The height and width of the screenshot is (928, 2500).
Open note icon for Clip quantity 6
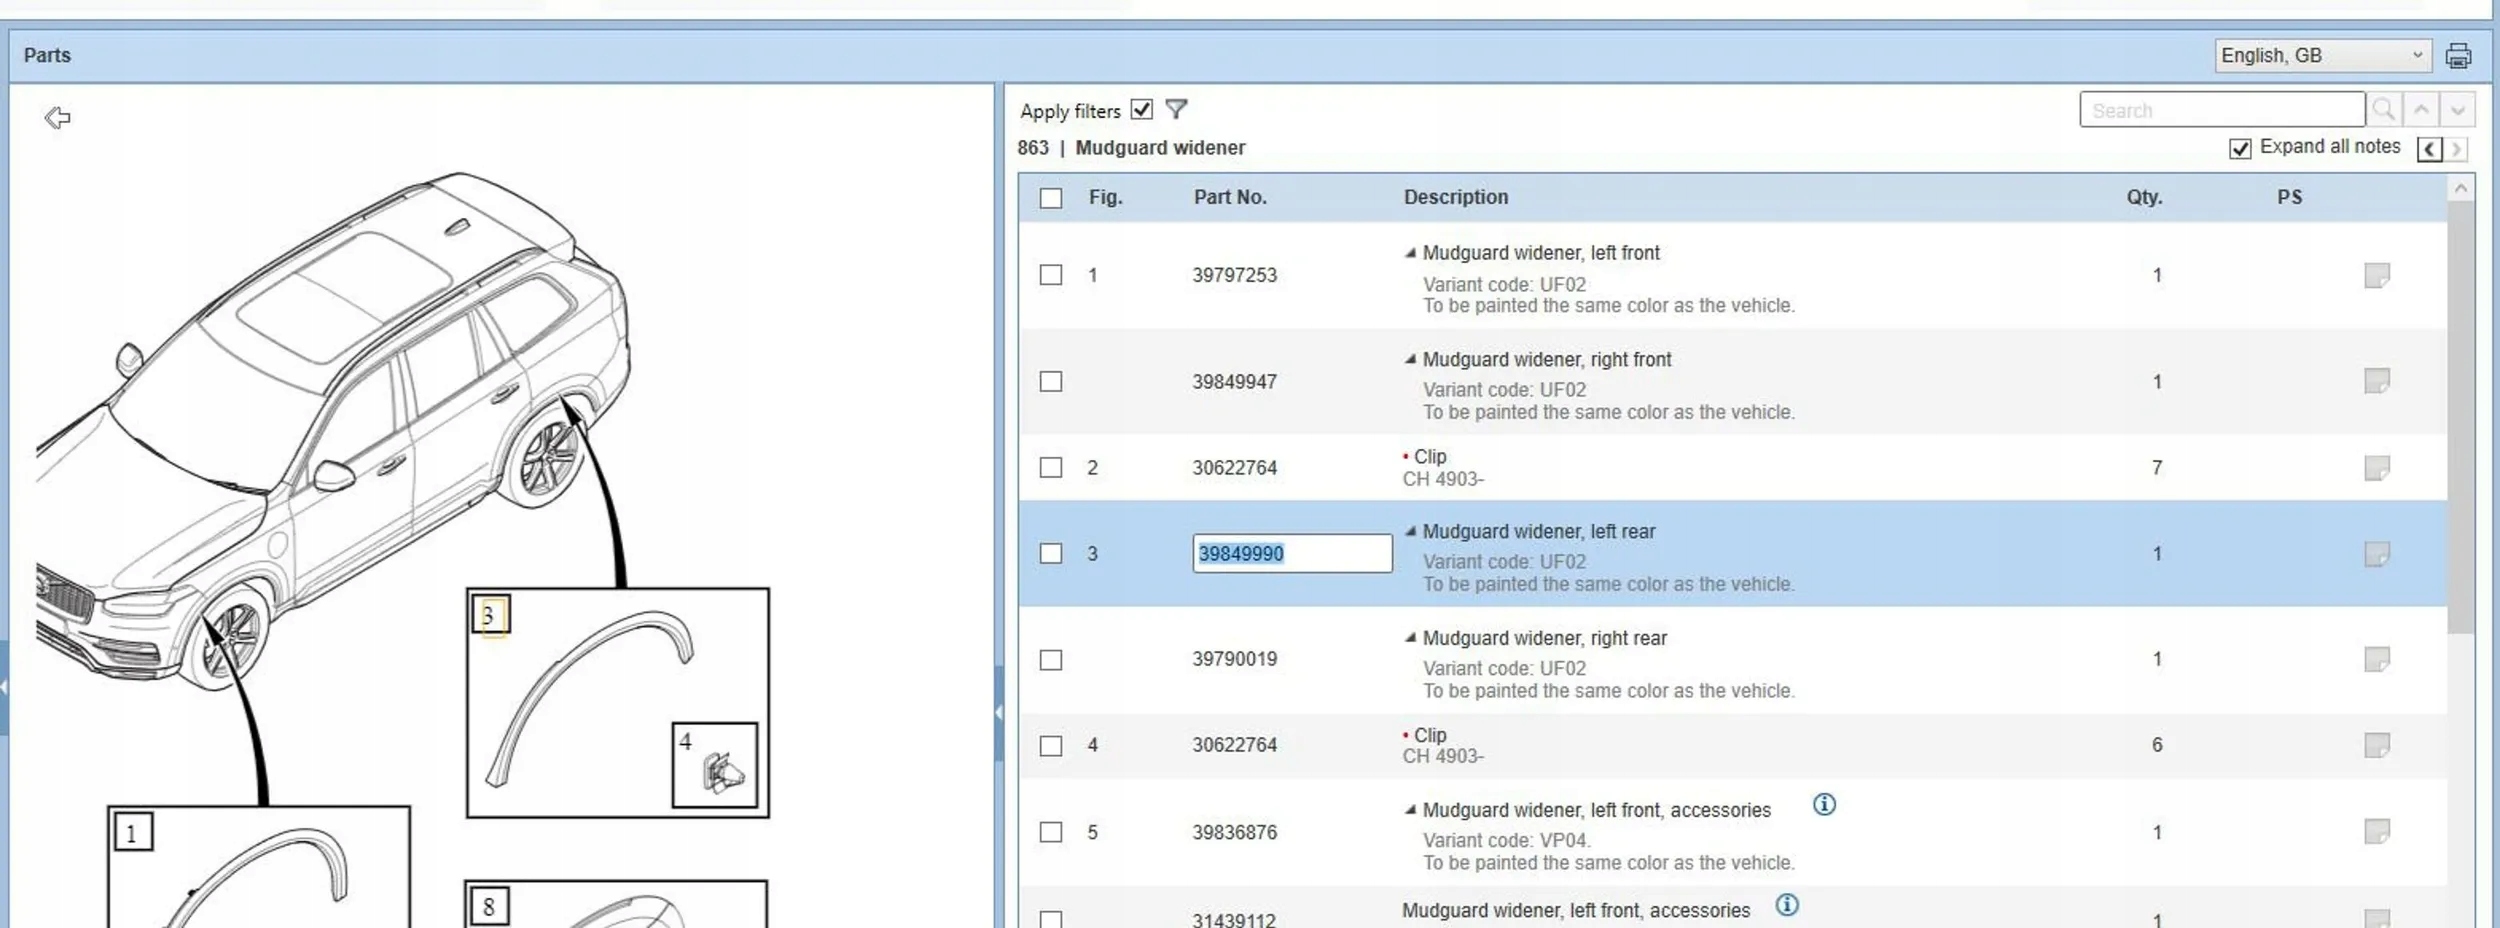click(x=2377, y=745)
